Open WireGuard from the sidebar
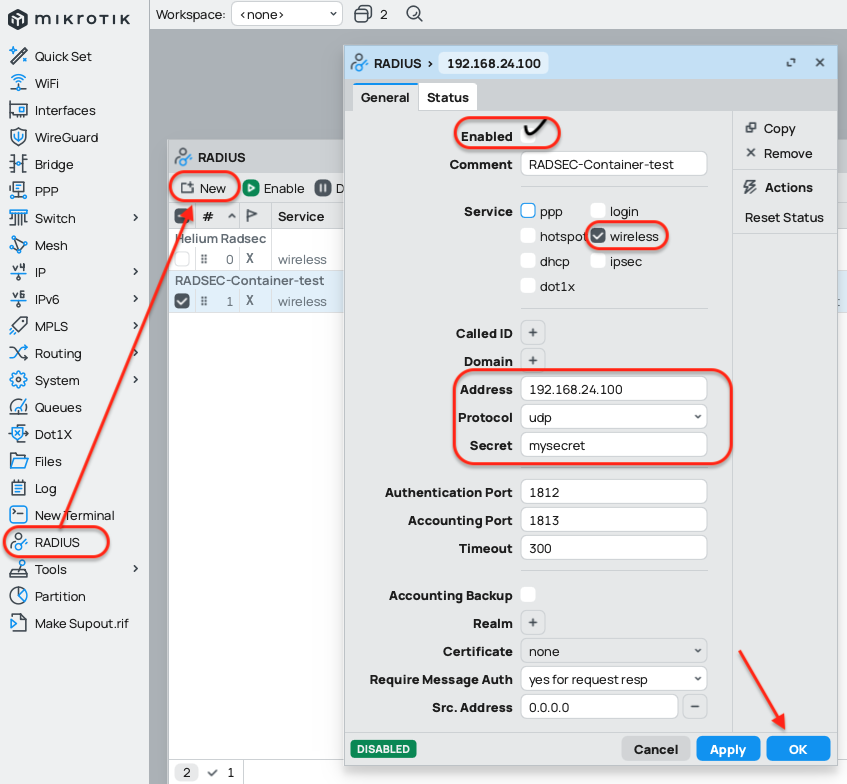Screen dimensions: 847x784 [x=66, y=137]
